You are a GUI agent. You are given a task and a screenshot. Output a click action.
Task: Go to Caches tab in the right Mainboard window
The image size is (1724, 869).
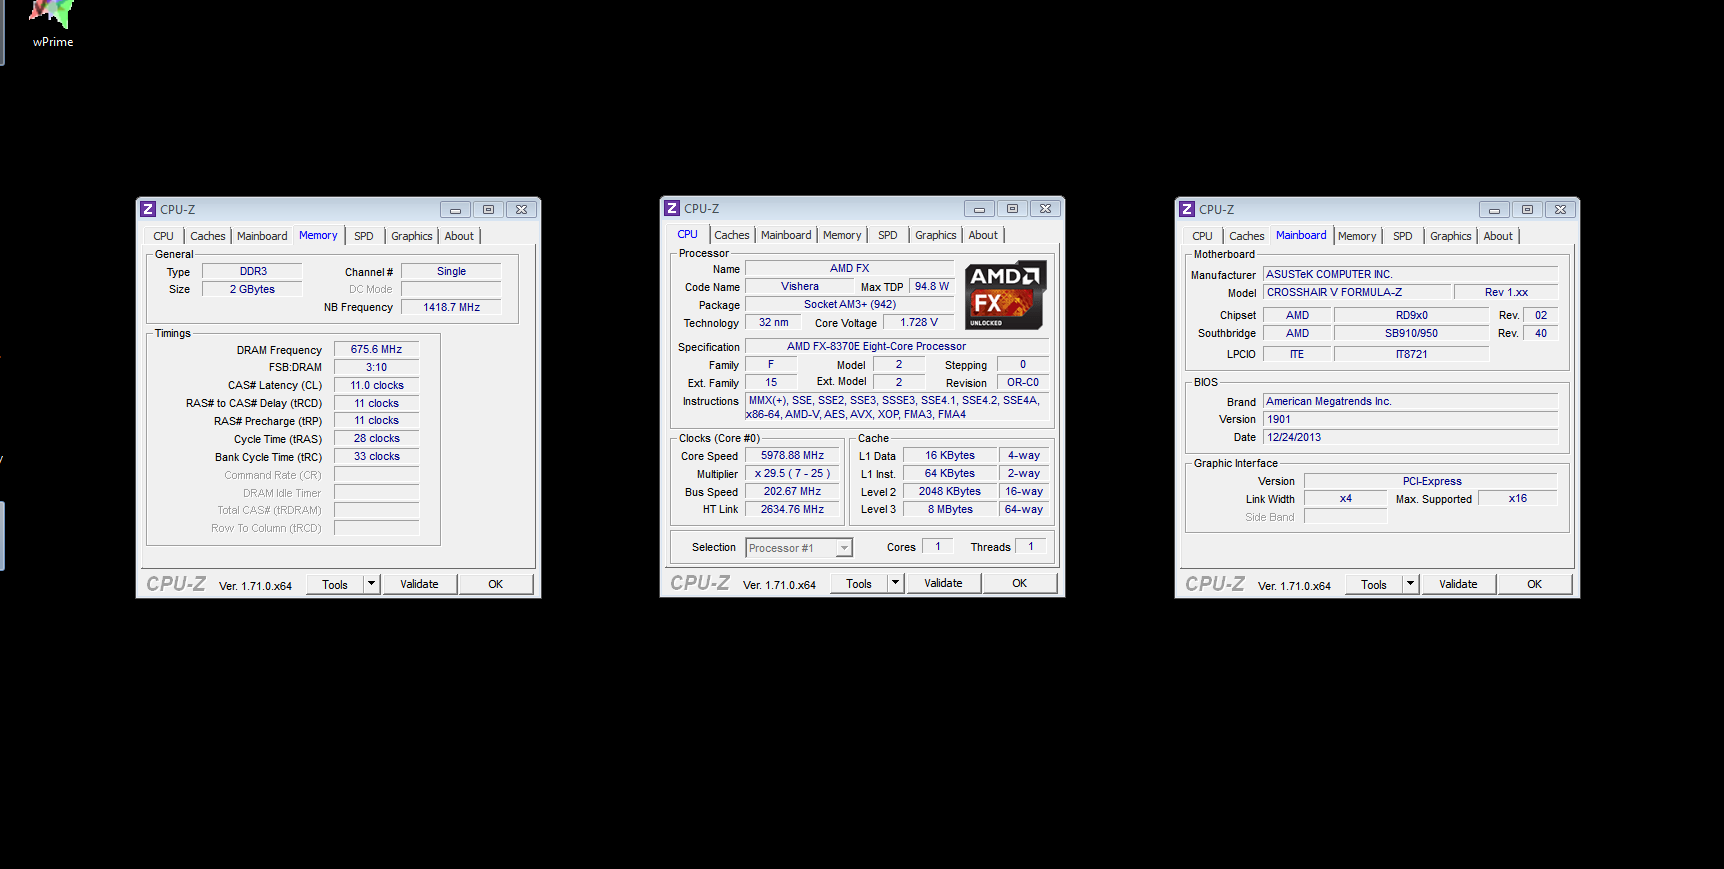click(1247, 236)
